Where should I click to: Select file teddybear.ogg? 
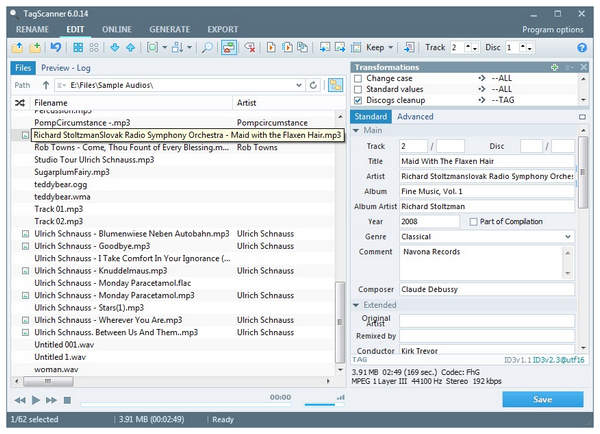[x=60, y=184]
